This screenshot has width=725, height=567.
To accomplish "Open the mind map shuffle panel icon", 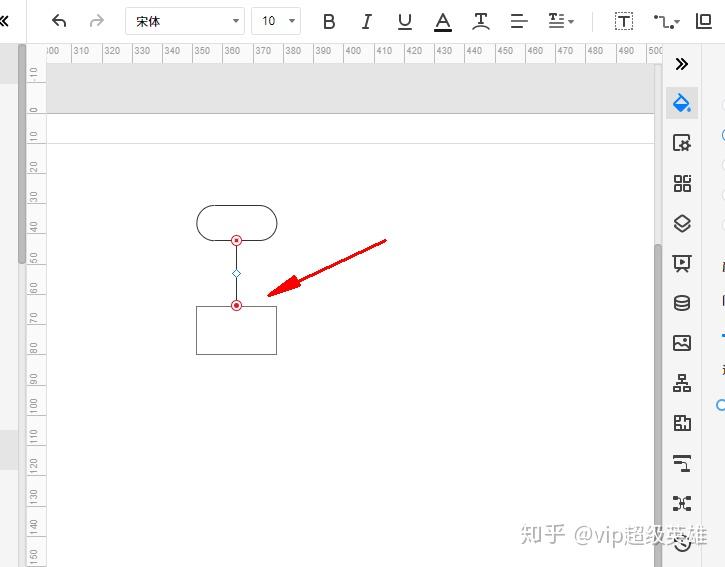I will [x=682, y=503].
